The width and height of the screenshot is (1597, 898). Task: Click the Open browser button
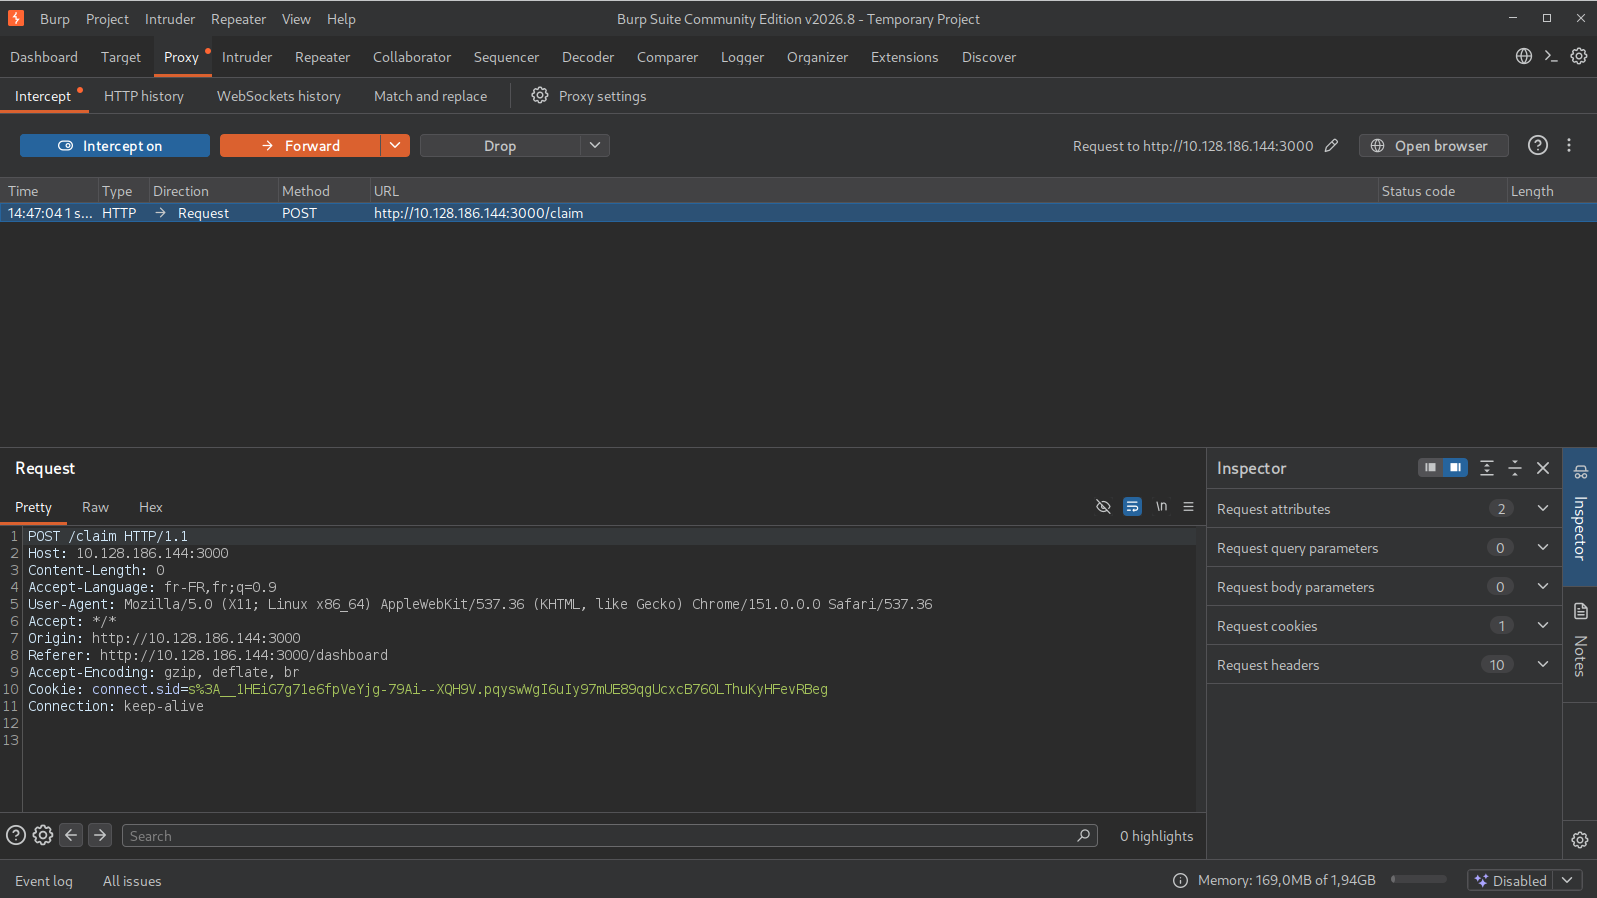tap(1432, 146)
